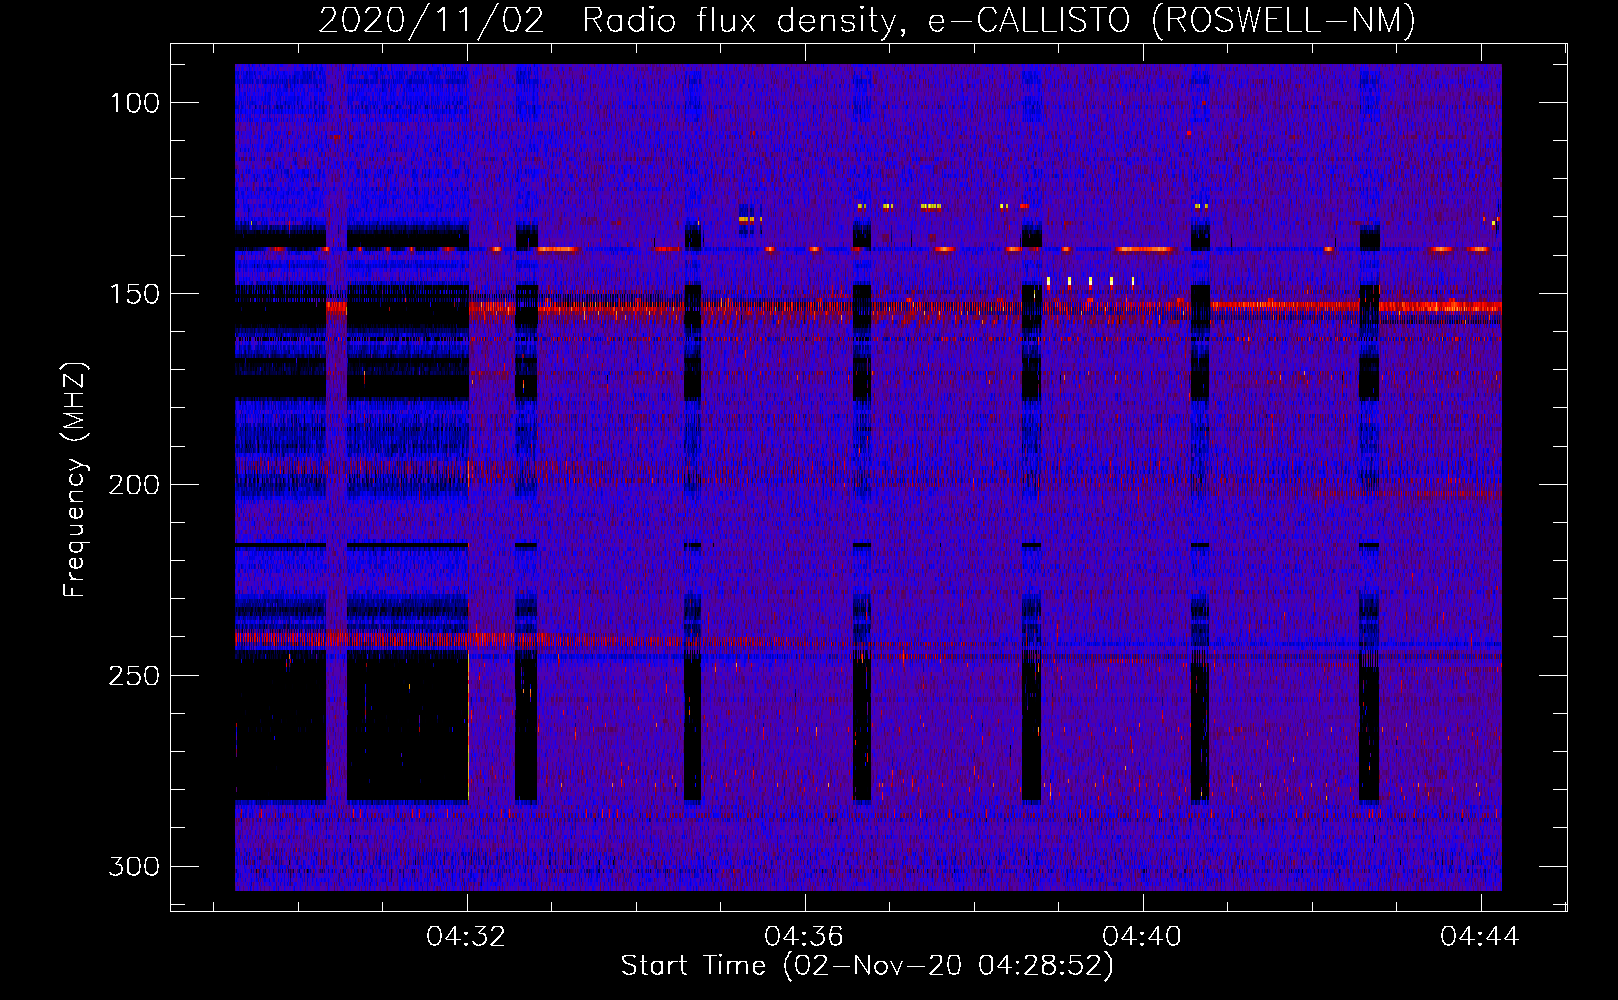Screen dimensions: 1618x1000
Task: Click the Frequency (MHZ) axis label
Action: 75,480
